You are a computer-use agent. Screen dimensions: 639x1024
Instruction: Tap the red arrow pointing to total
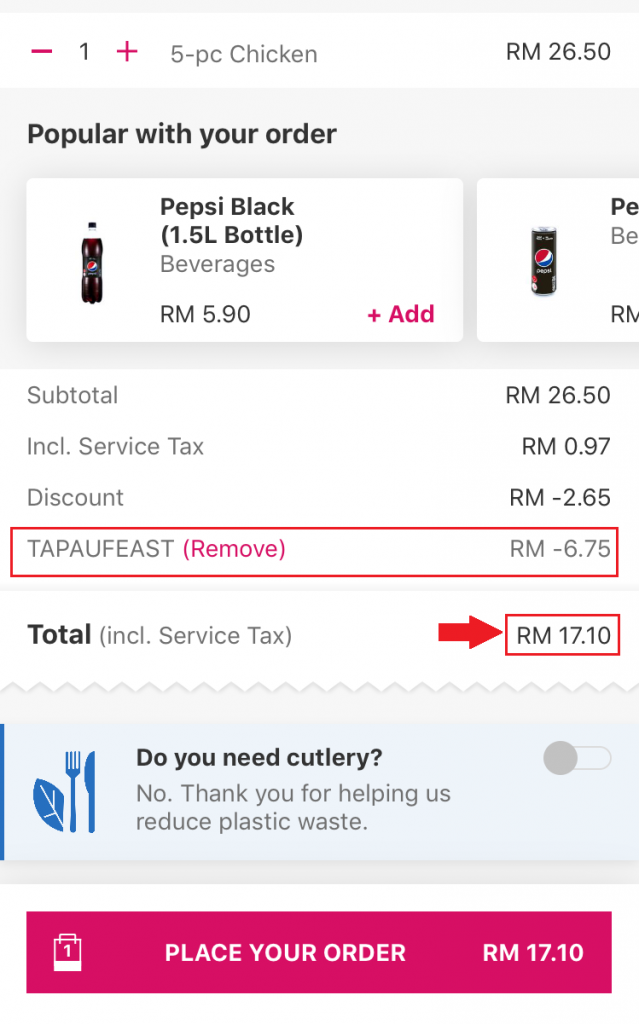point(468,632)
